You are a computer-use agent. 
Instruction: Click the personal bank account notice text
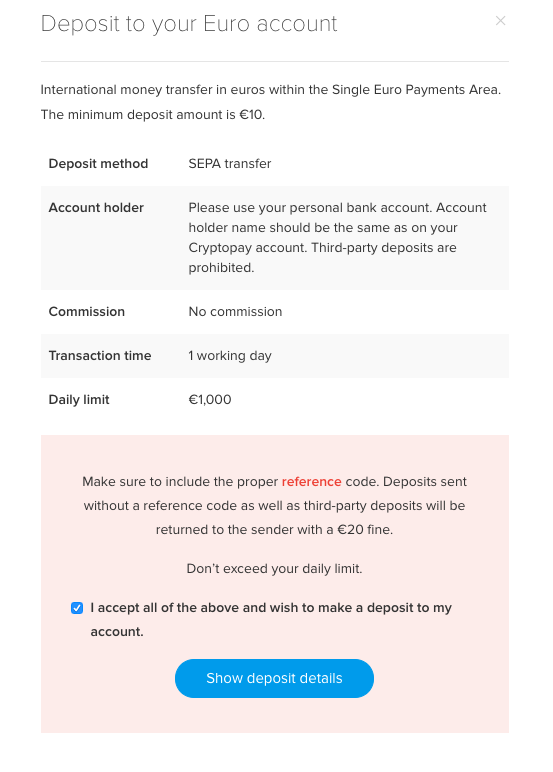point(337,237)
